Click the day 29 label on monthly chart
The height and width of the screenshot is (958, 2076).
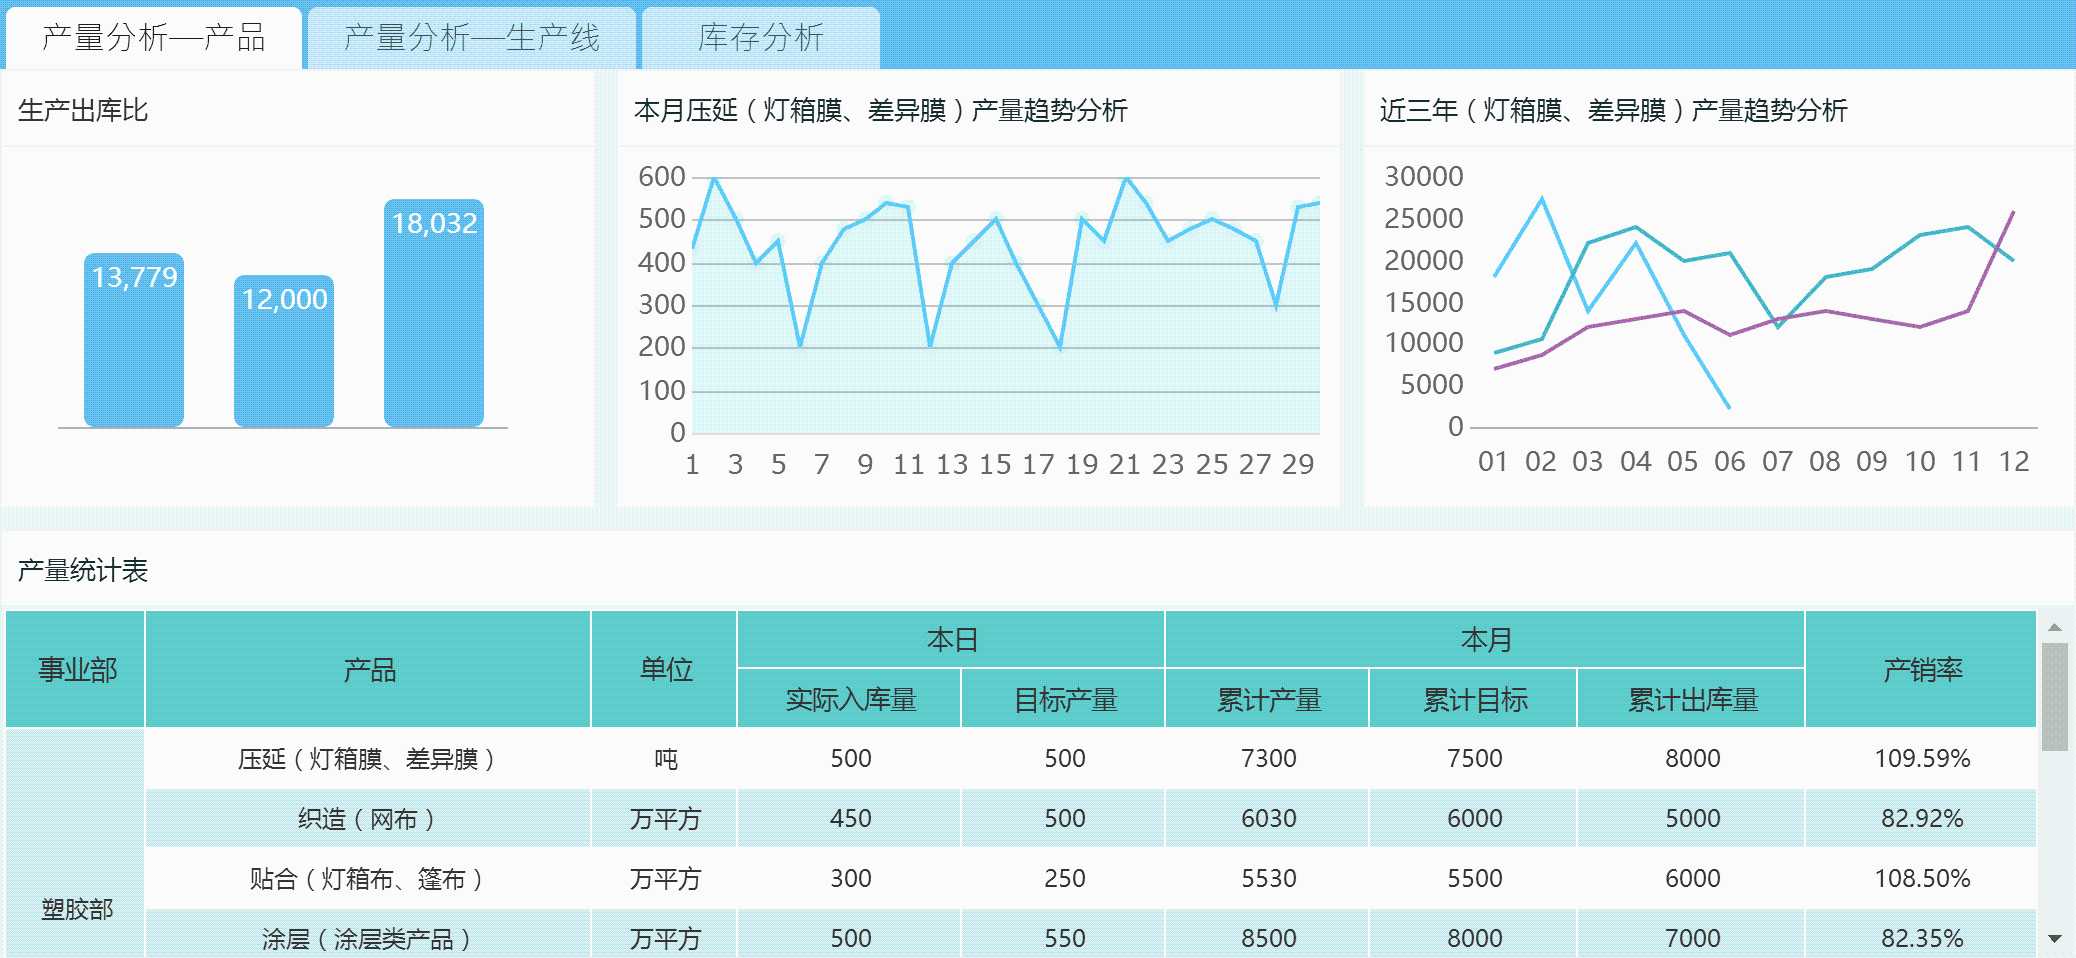(1298, 464)
